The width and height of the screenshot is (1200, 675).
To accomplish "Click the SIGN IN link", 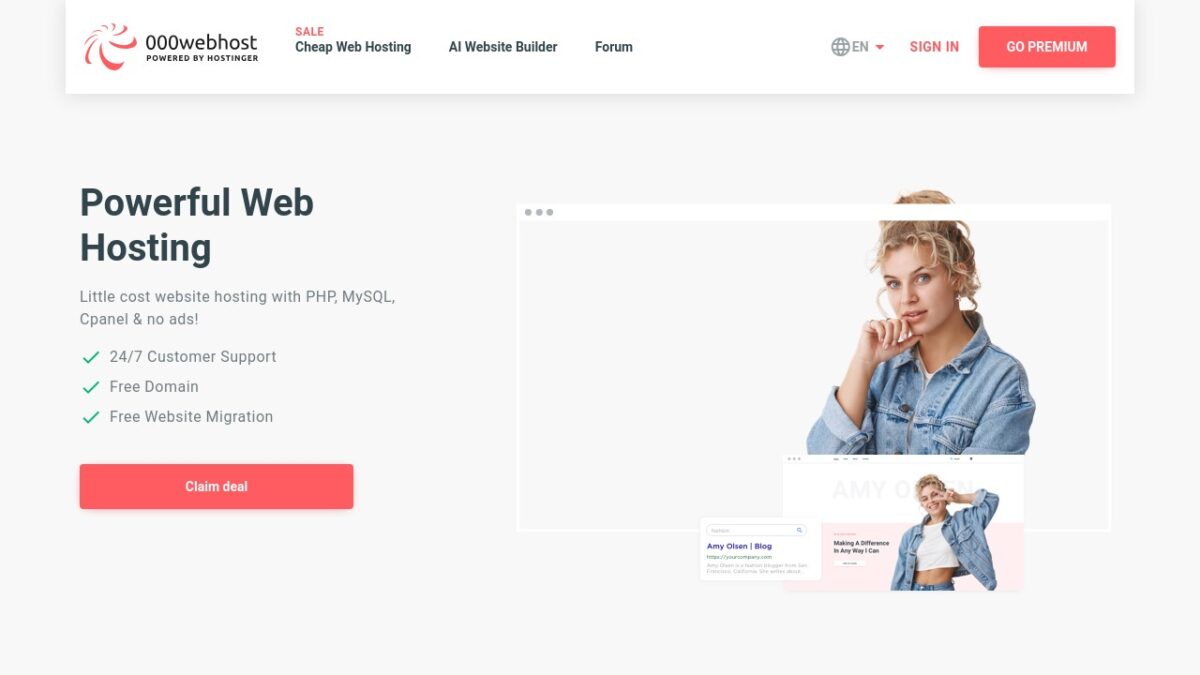I will pos(934,47).
